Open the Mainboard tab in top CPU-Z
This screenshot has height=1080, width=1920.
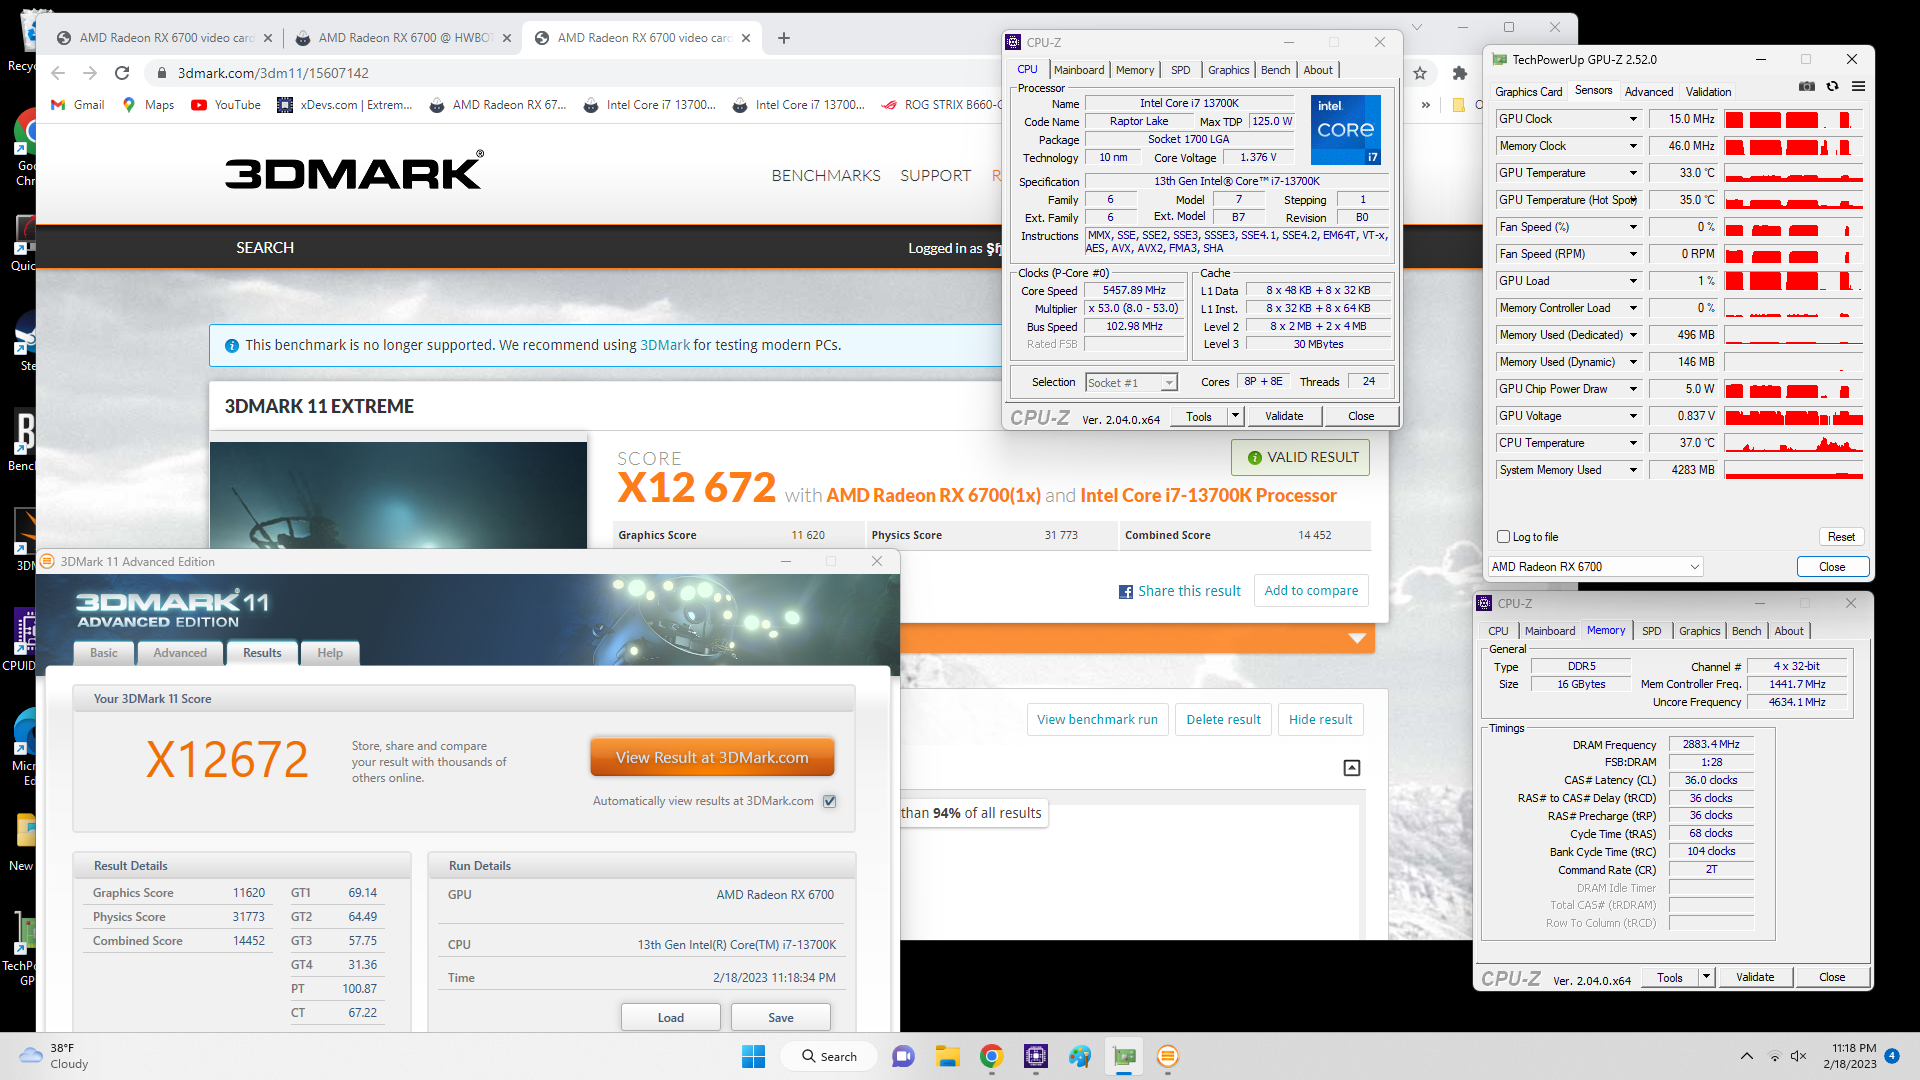click(1079, 70)
